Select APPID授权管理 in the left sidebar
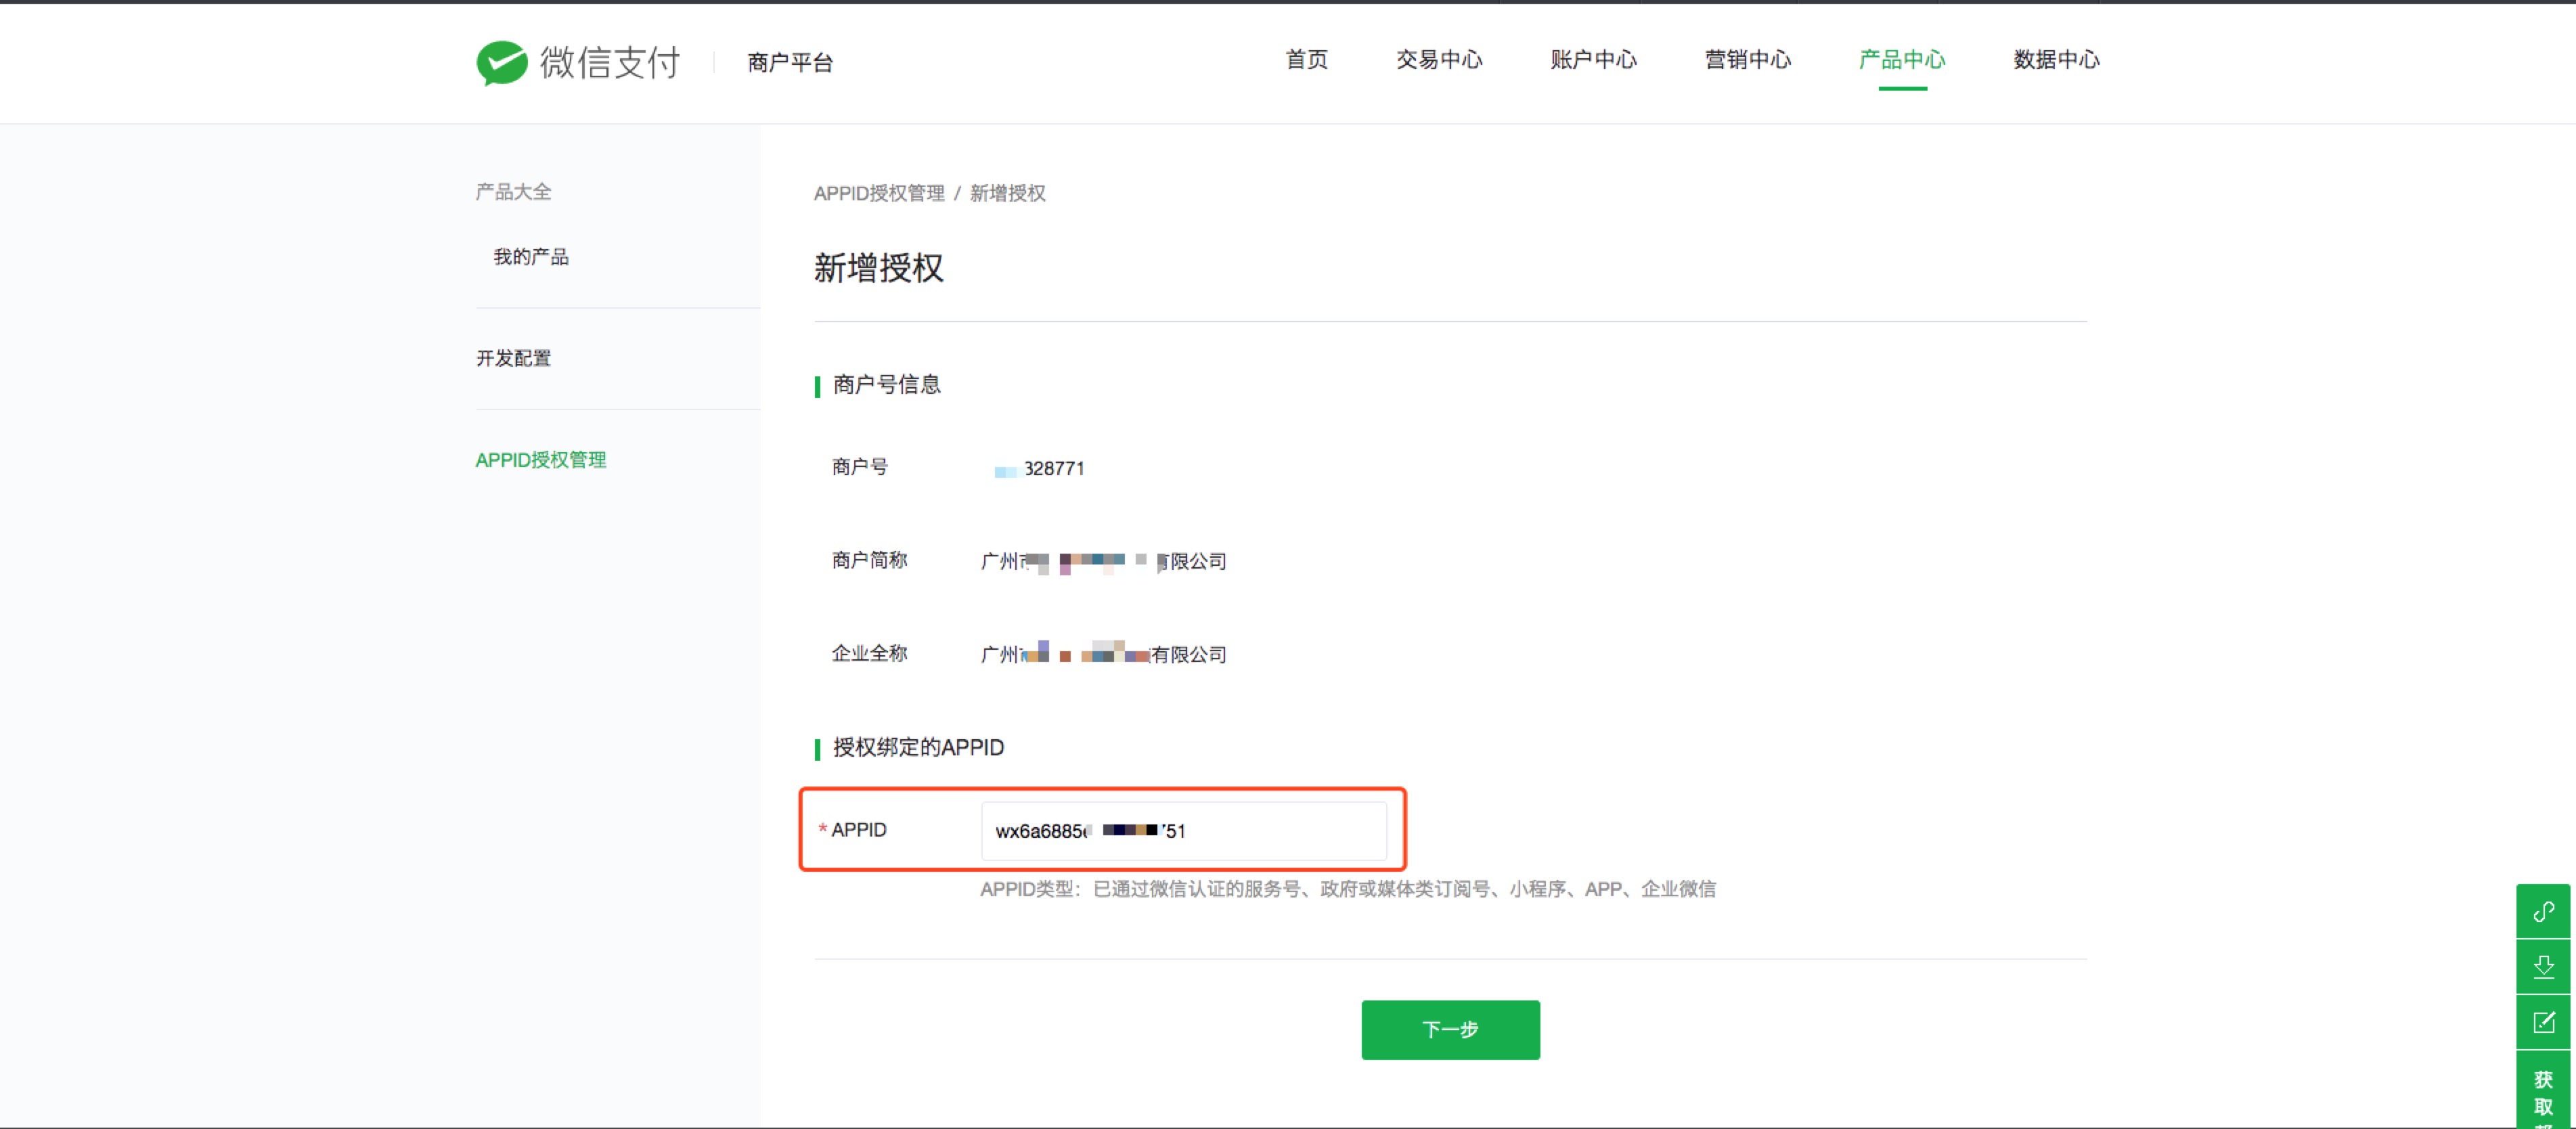 (x=541, y=460)
